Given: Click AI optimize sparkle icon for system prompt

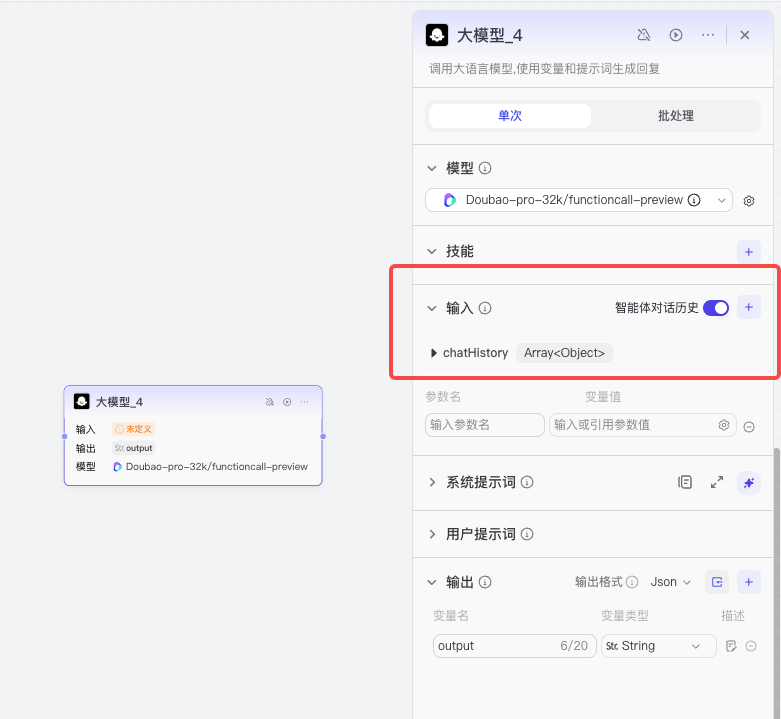Looking at the screenshot, I should tap(749, 482).
